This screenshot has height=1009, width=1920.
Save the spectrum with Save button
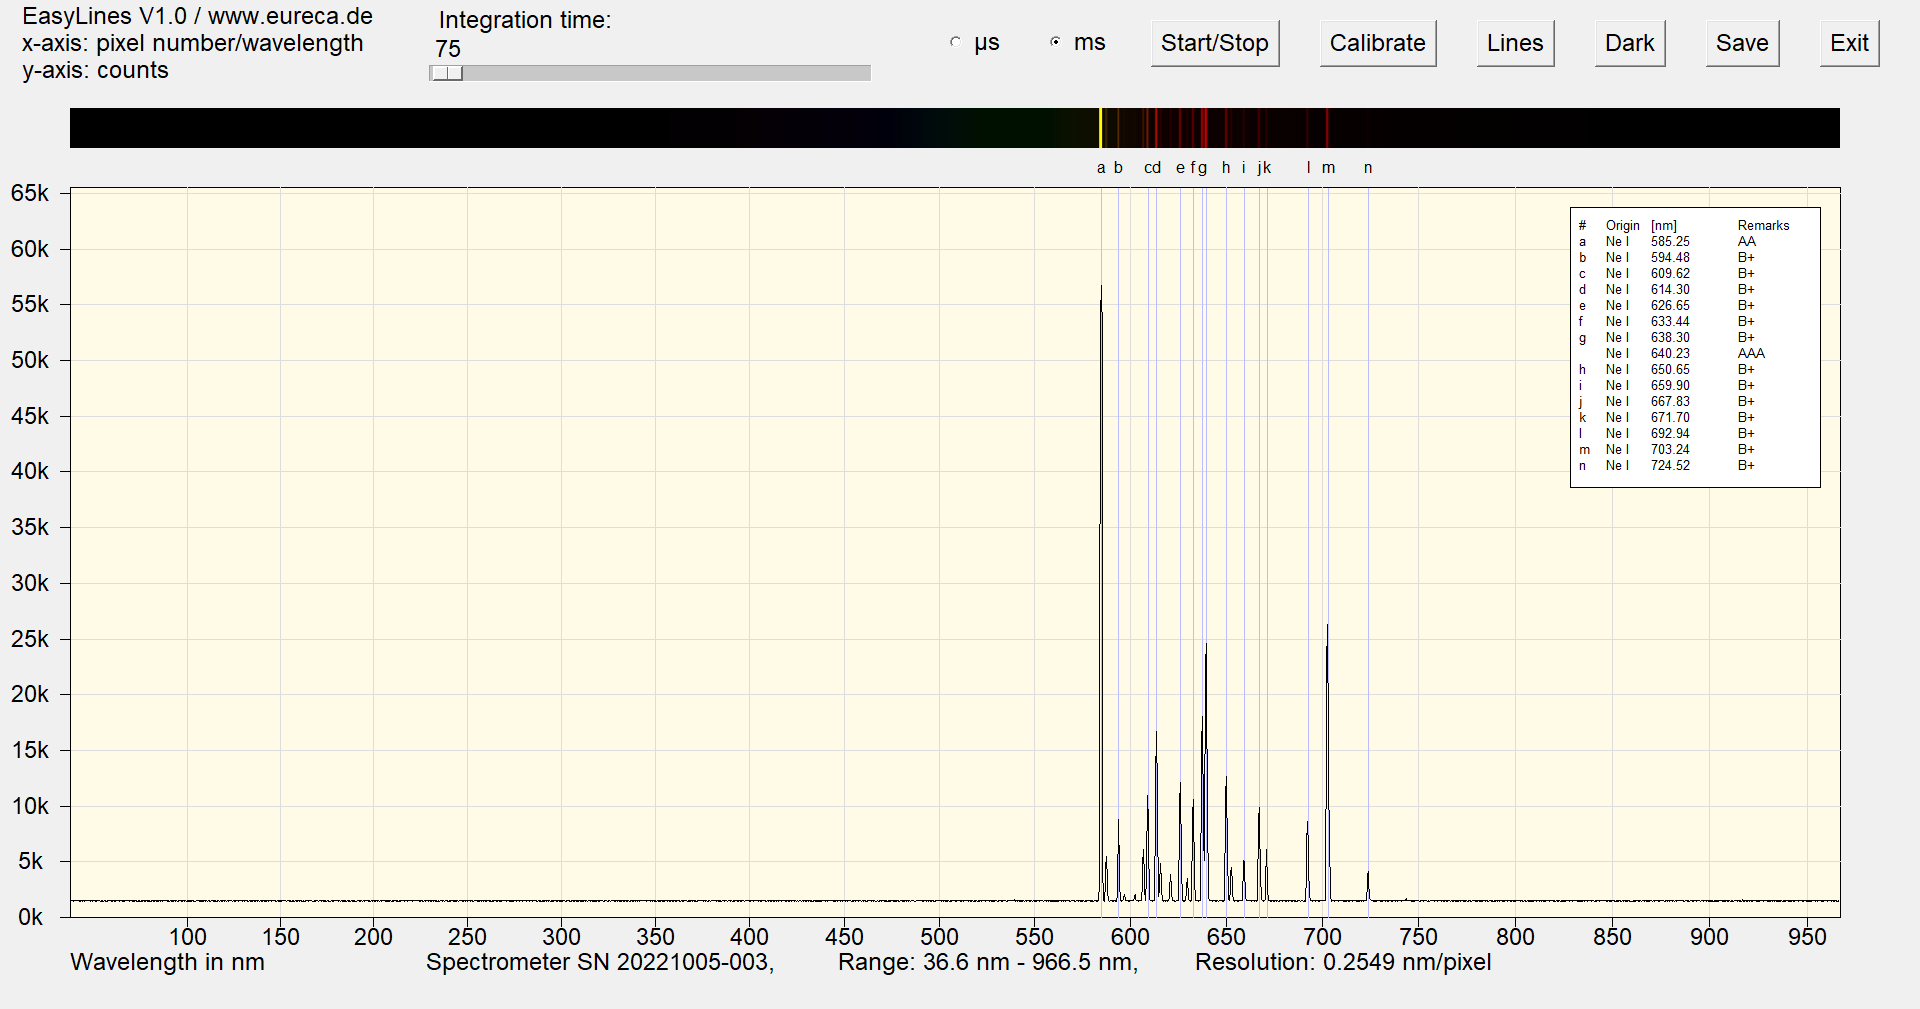(x=1742, y=43)
